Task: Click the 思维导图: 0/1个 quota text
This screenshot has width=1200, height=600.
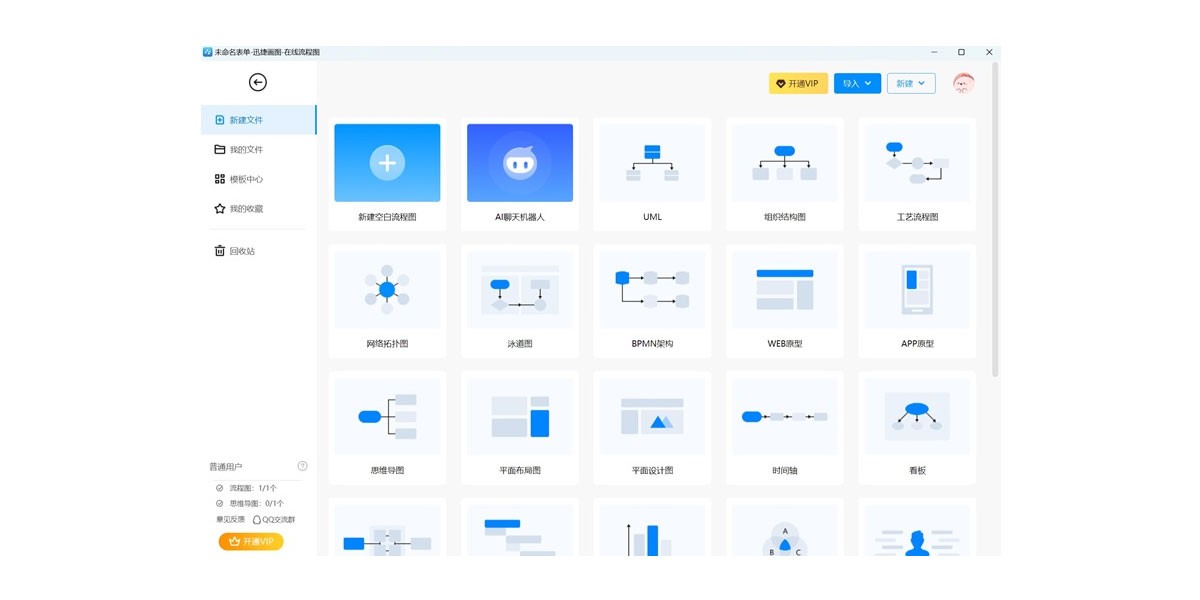Action: click(257, 504)
